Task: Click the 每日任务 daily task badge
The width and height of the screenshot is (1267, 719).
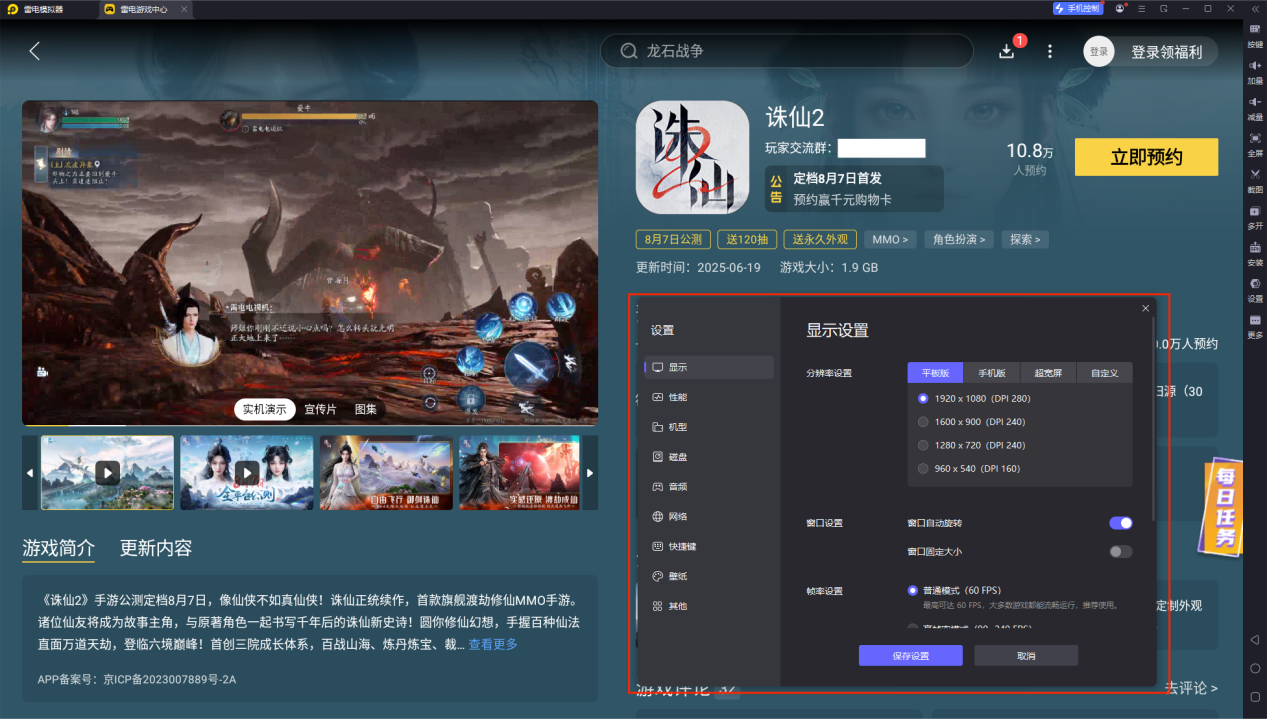Action: (1223, 507)
